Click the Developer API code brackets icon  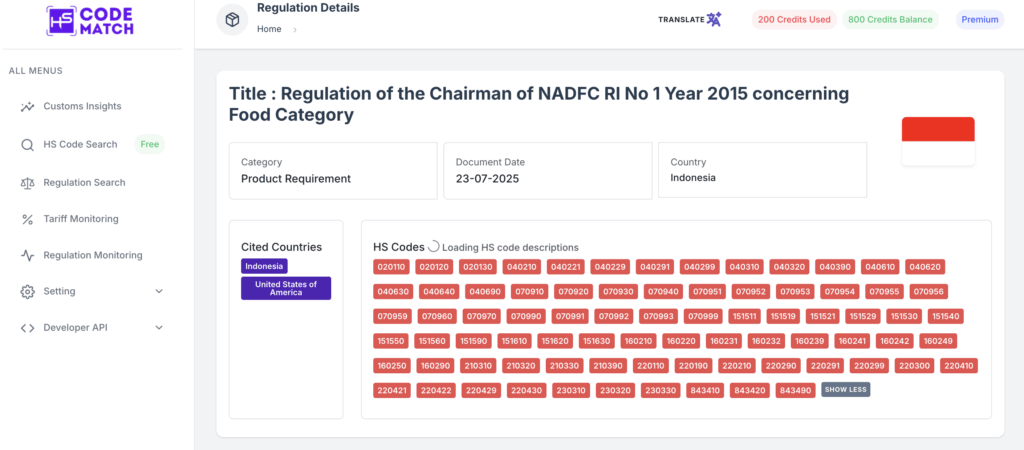pos(27,328)
